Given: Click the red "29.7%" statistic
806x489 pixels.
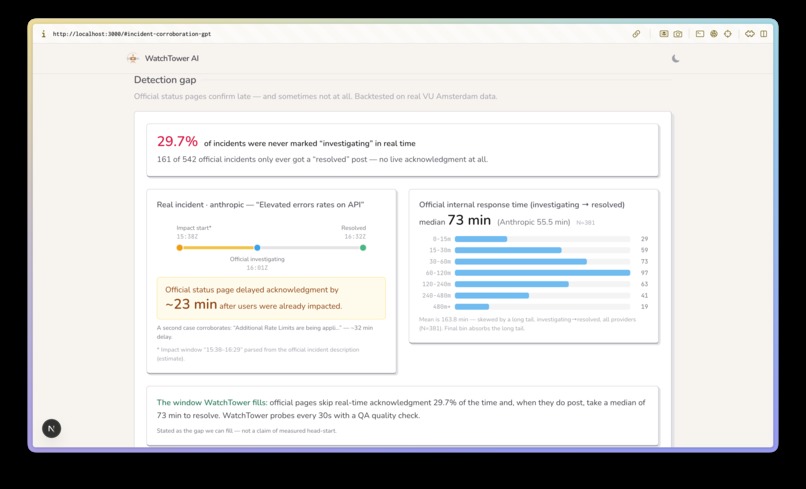Looking at the screenshot, I should (x=177, y=141).
